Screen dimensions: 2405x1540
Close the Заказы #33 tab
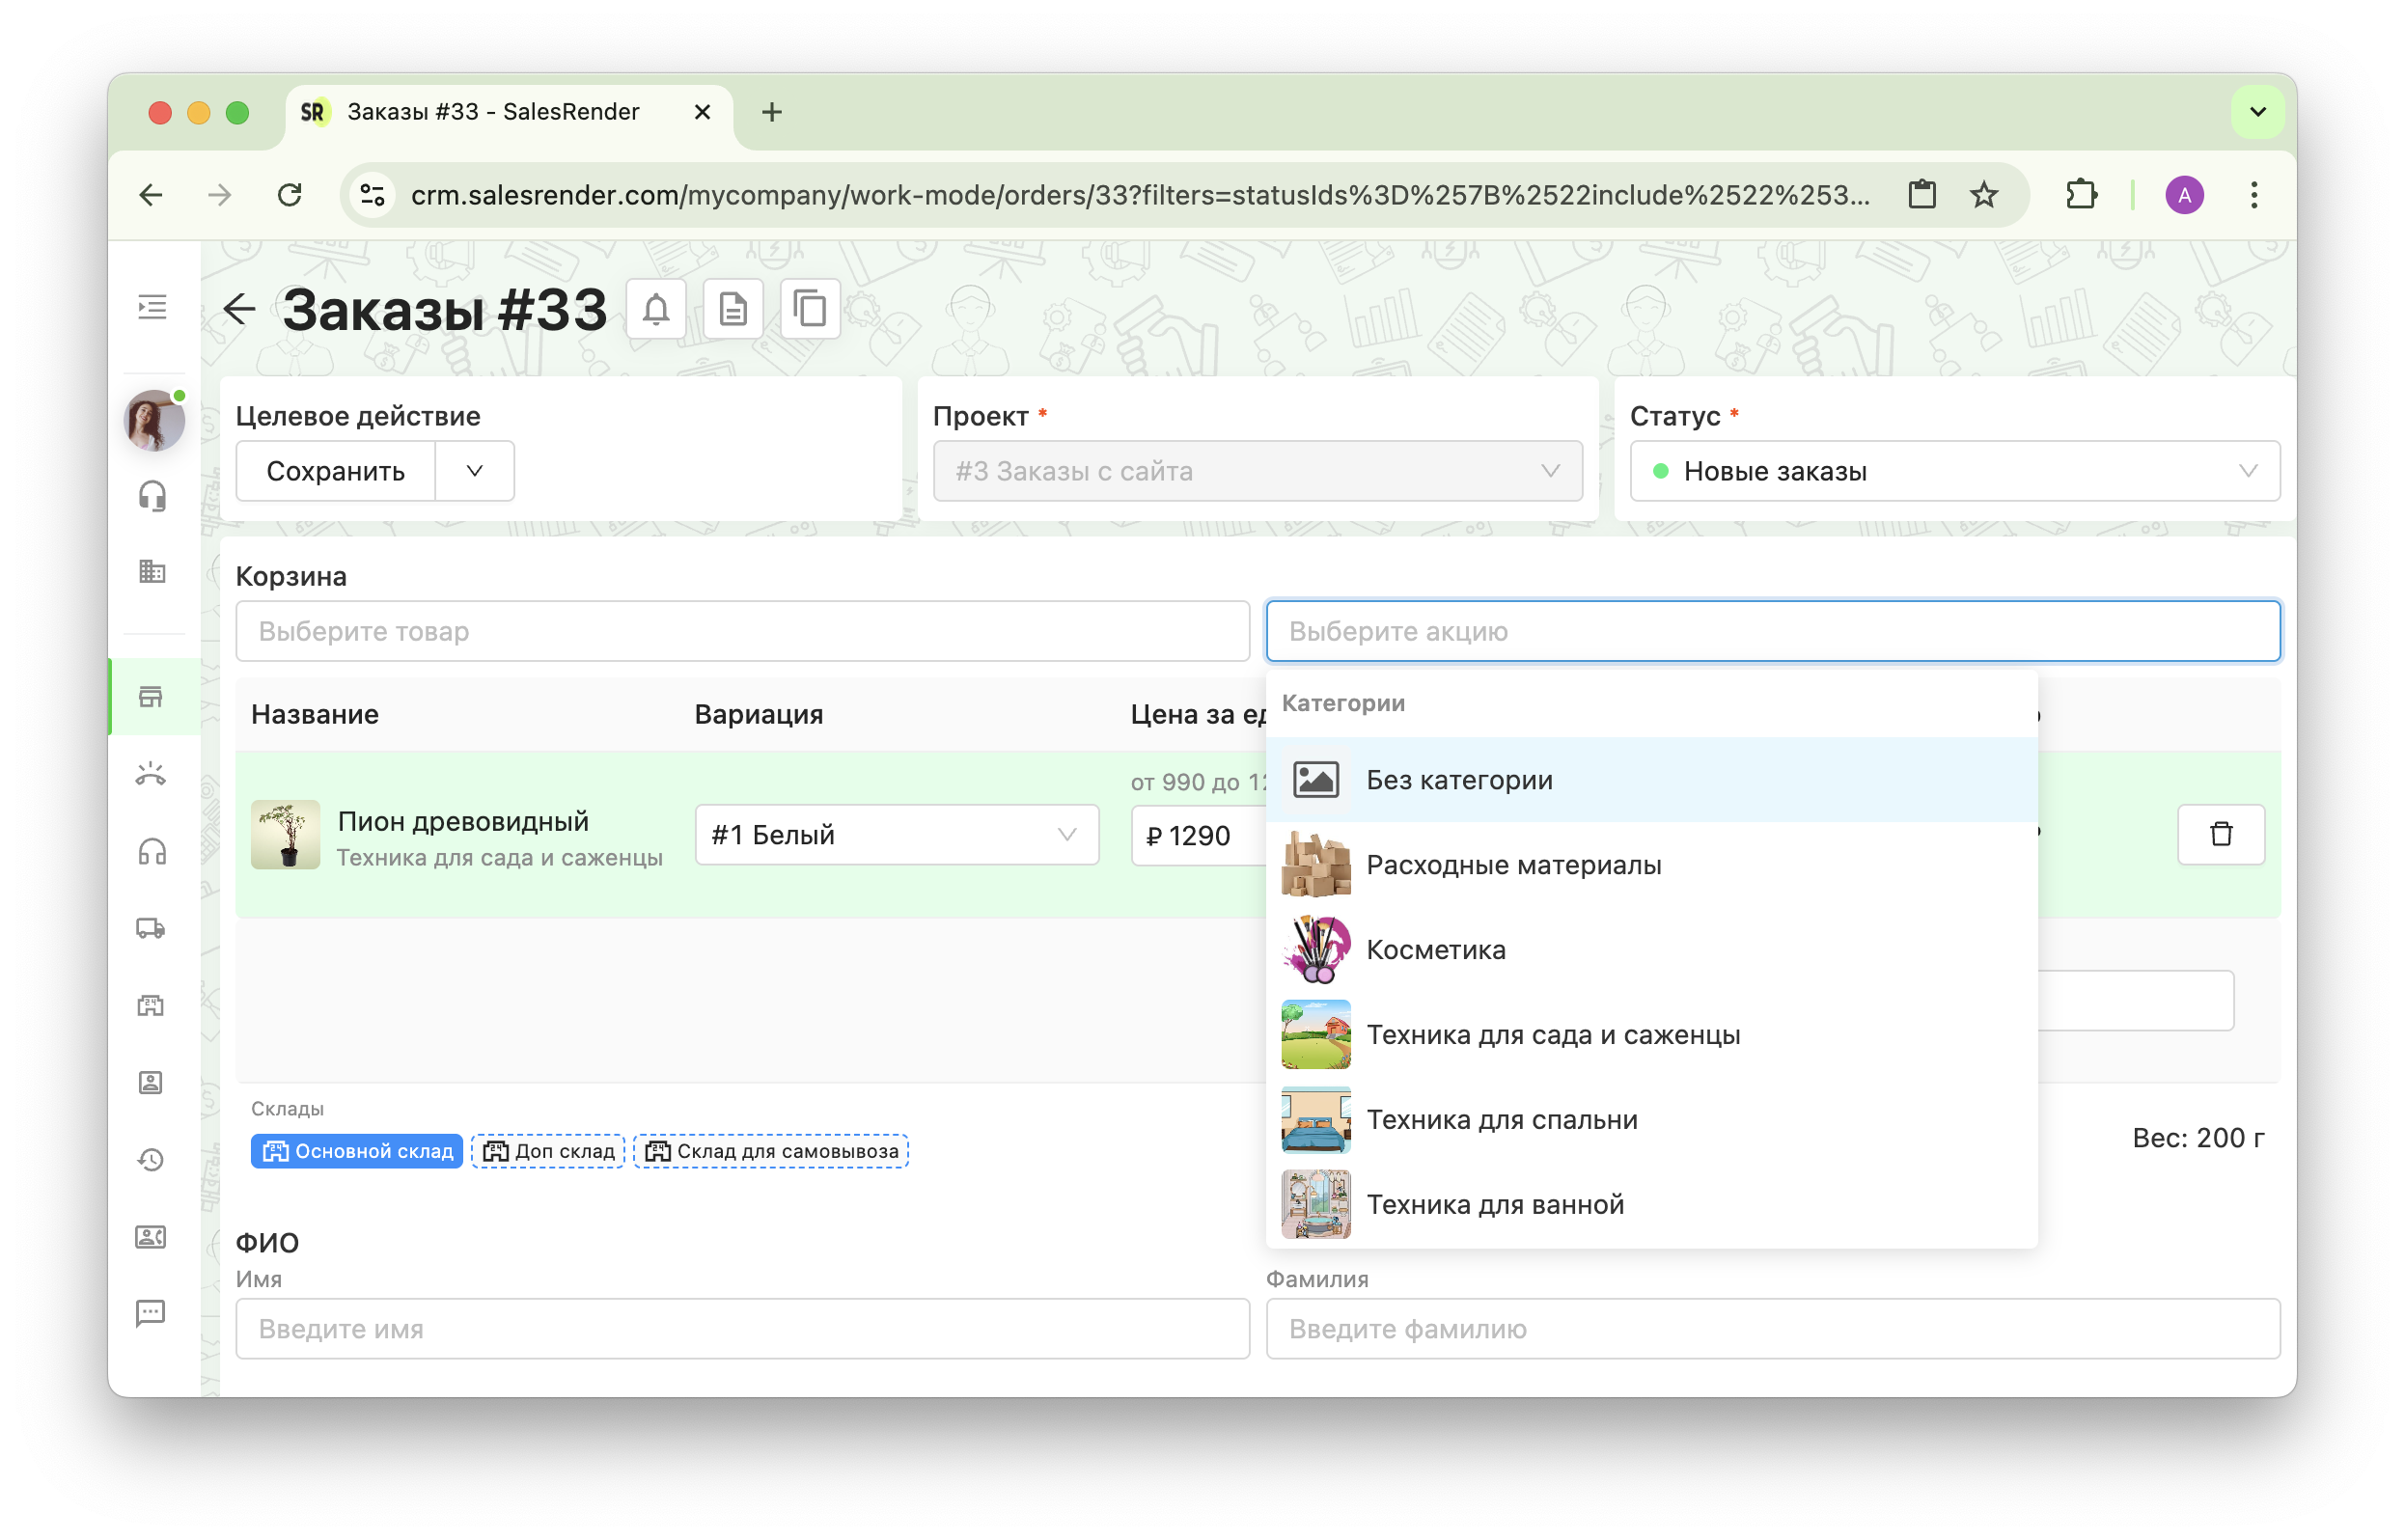(x=703, y=112)
